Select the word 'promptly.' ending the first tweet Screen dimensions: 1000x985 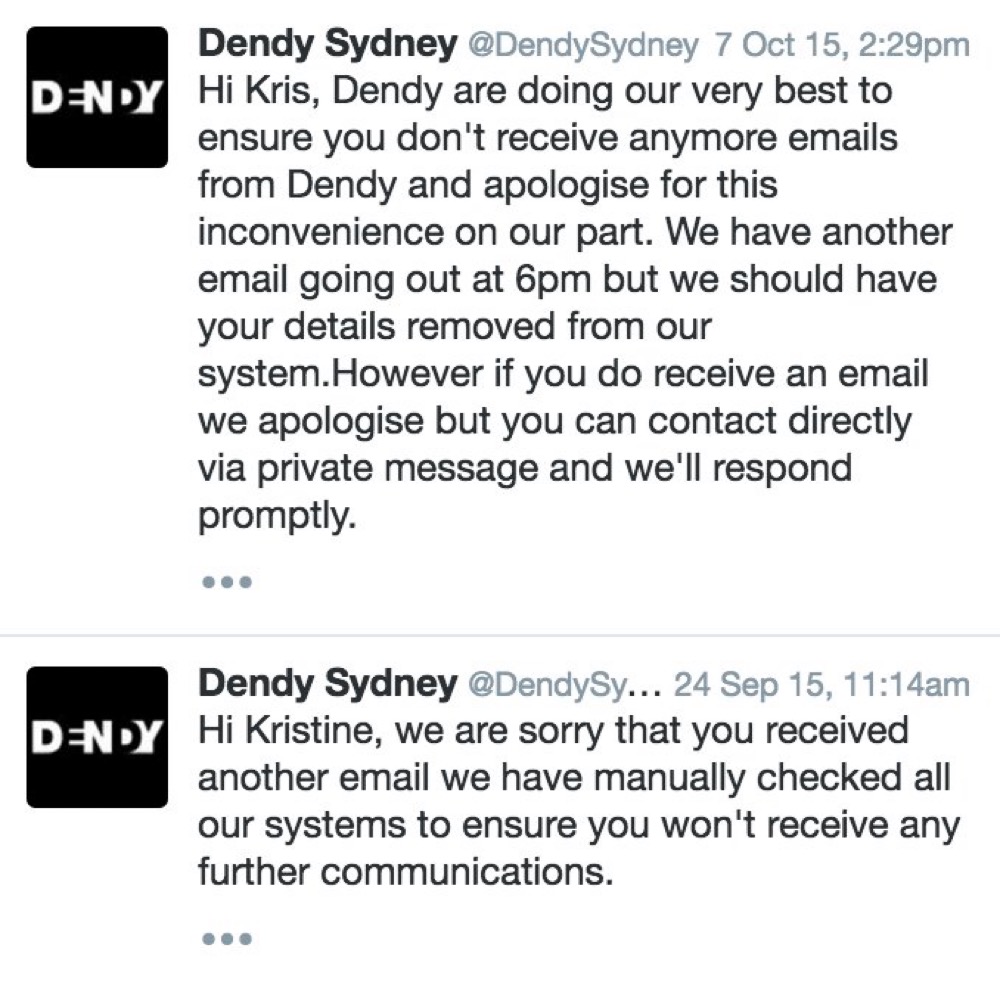point(277,516)
